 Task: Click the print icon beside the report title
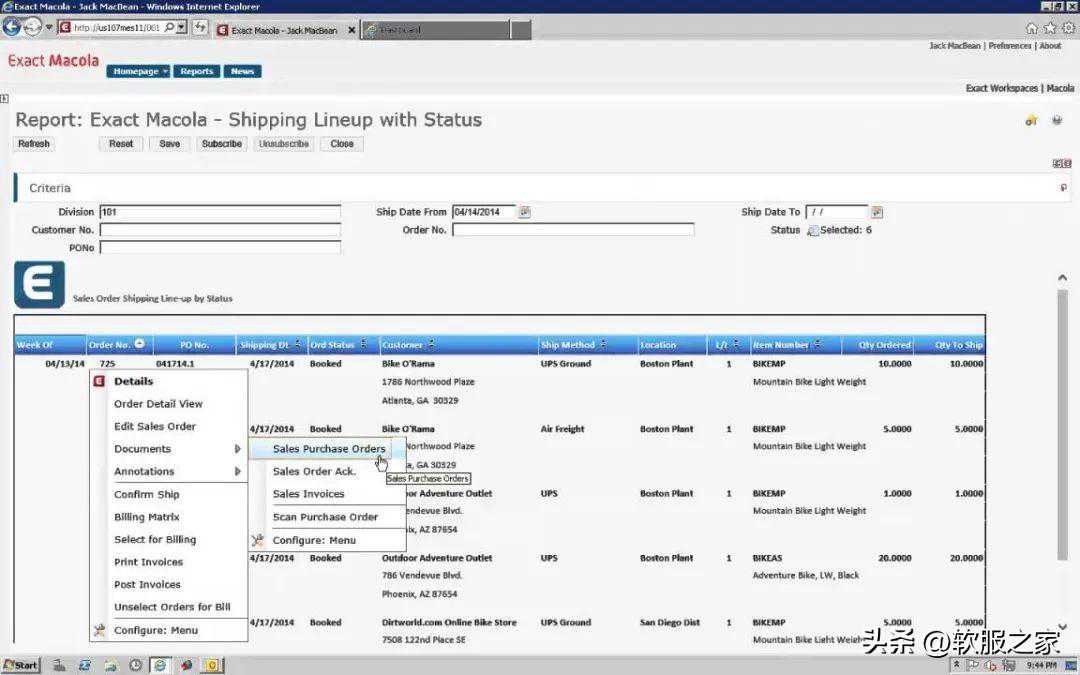tap(1057, 121)
